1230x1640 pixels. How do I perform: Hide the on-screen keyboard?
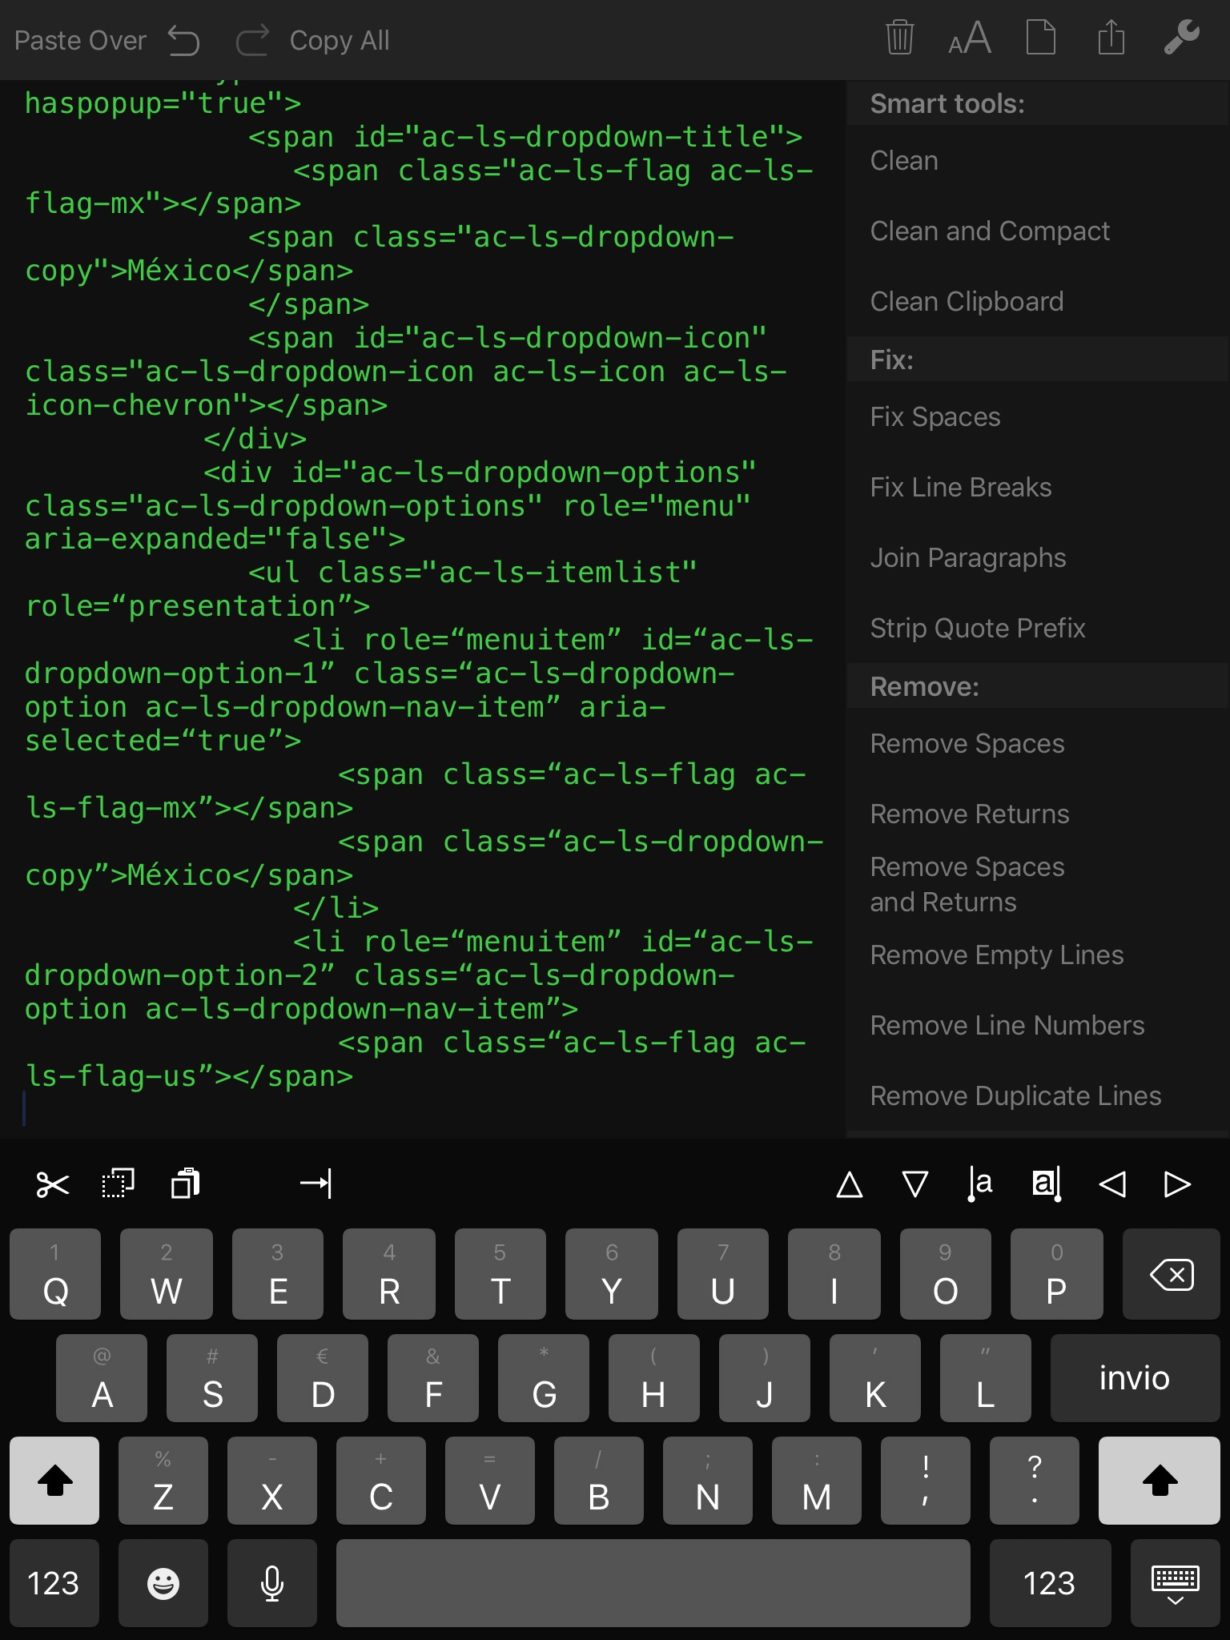pos(1175,1583)
